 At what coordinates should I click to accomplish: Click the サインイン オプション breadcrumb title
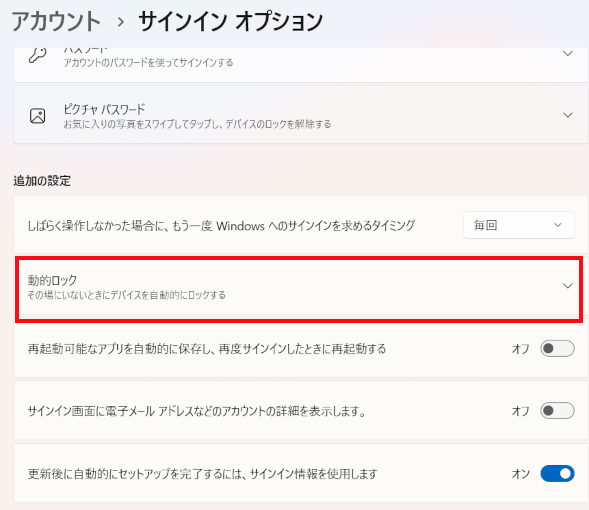point(231,21)
